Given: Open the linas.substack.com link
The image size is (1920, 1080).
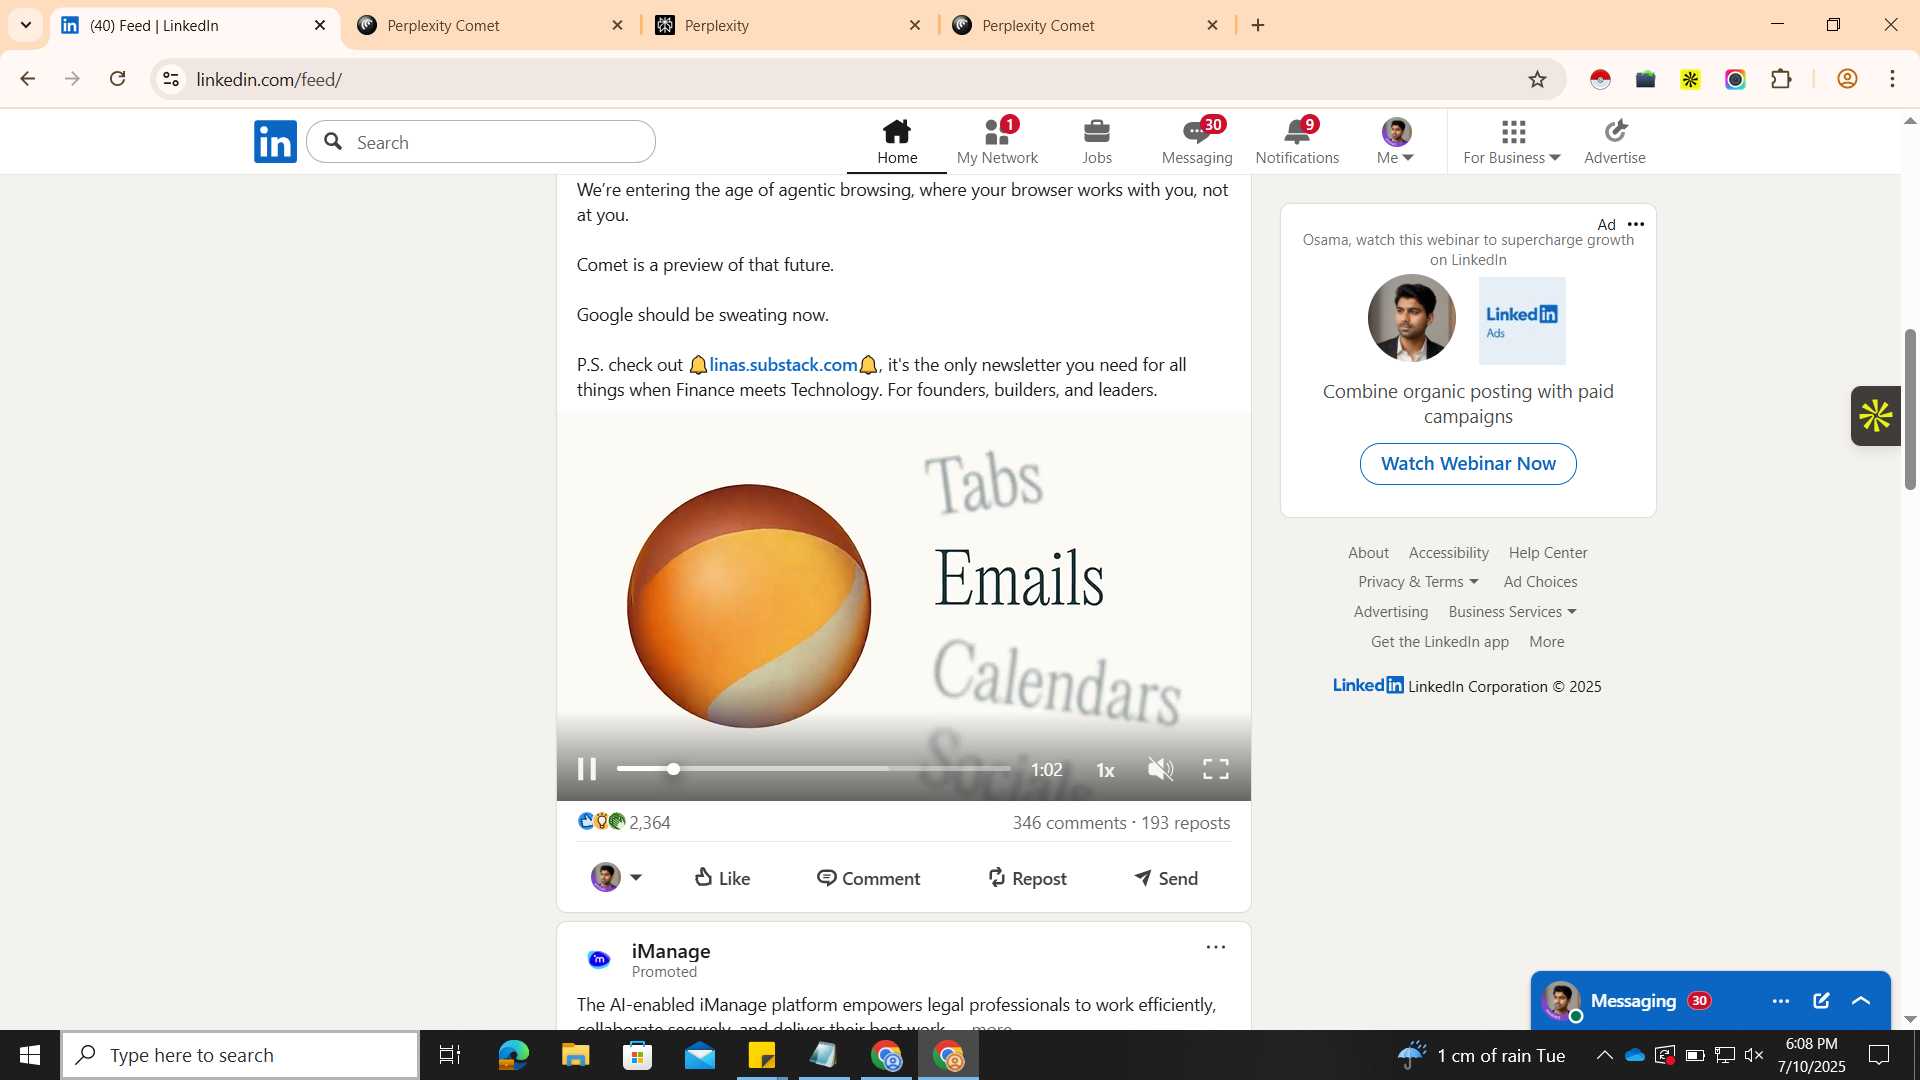Looking at the screenshot, I should coord(783,365).
